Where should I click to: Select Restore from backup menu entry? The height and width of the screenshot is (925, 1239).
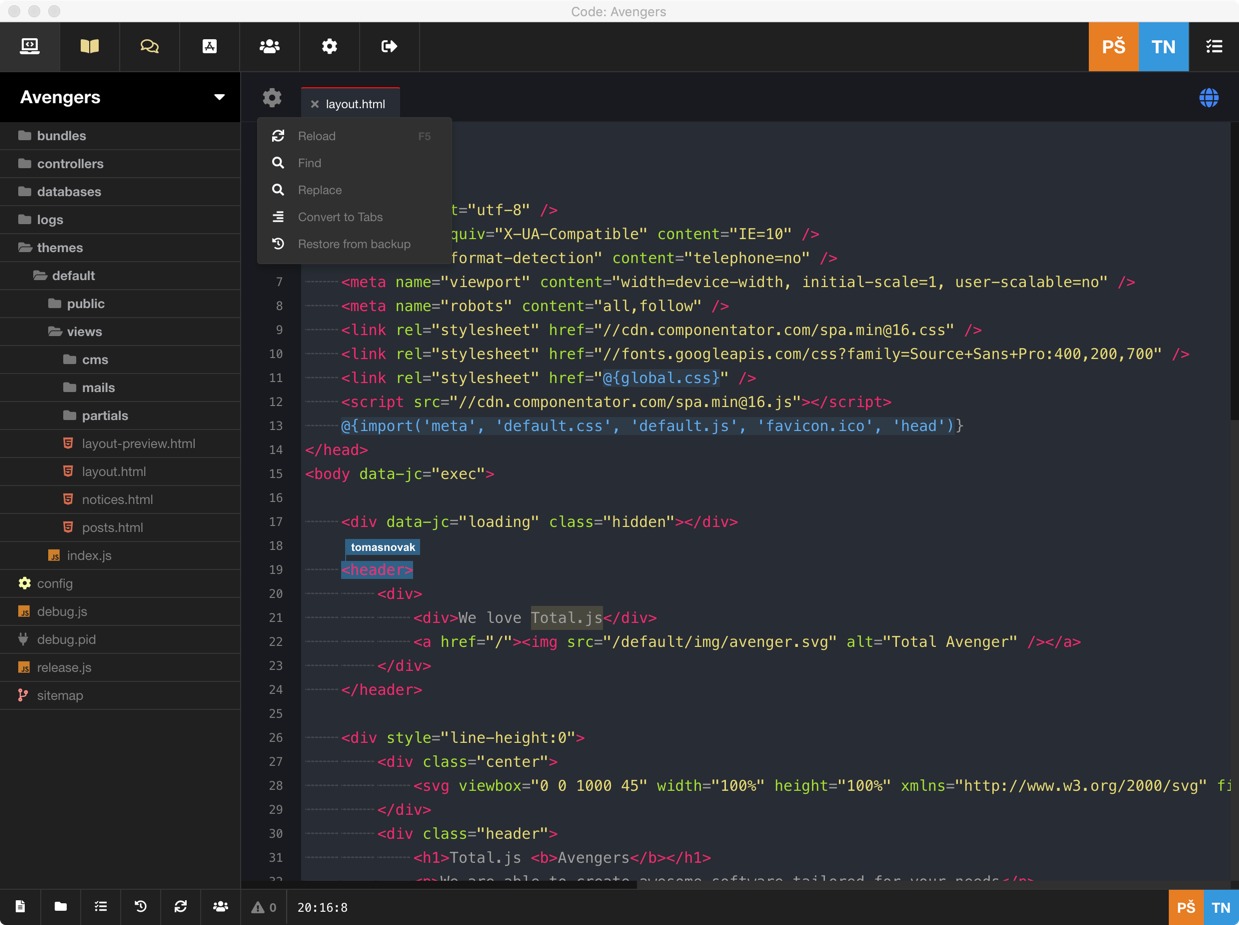pyautogui.click(x=353, y=244)
